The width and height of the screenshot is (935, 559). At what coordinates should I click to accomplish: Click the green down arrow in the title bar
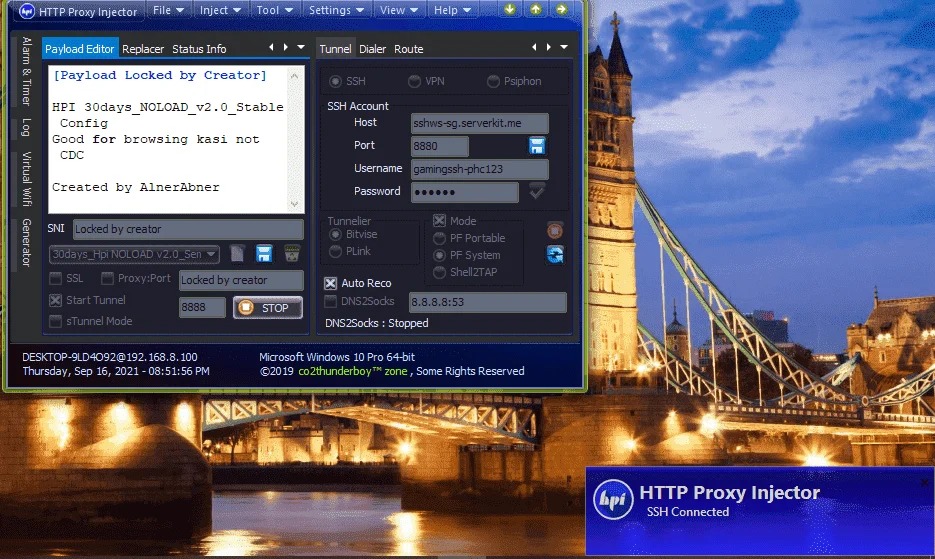tap(509, 10)
